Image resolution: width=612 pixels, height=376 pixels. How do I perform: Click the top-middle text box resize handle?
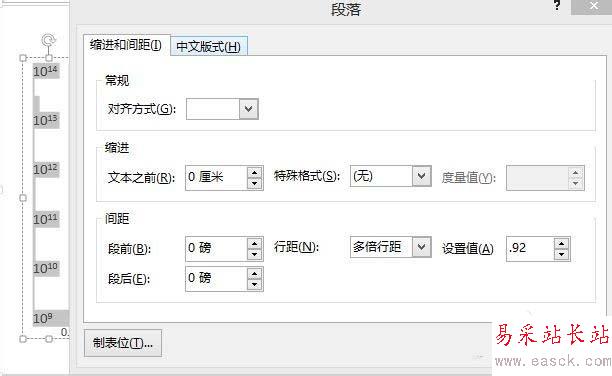(x=49, y=58)
